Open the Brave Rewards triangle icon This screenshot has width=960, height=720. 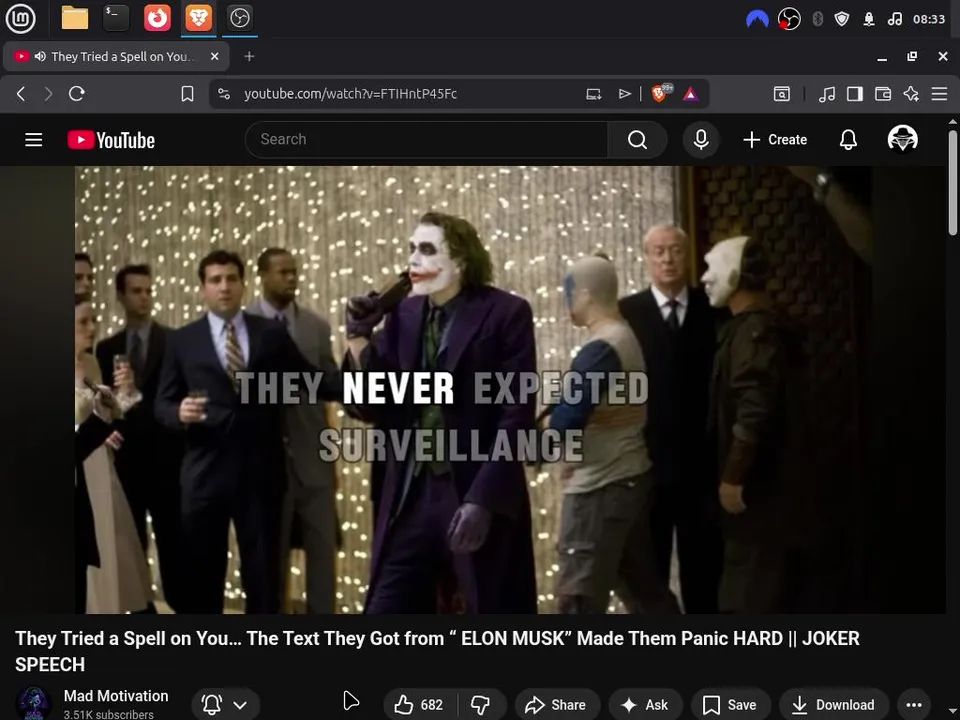pos(691,94)
